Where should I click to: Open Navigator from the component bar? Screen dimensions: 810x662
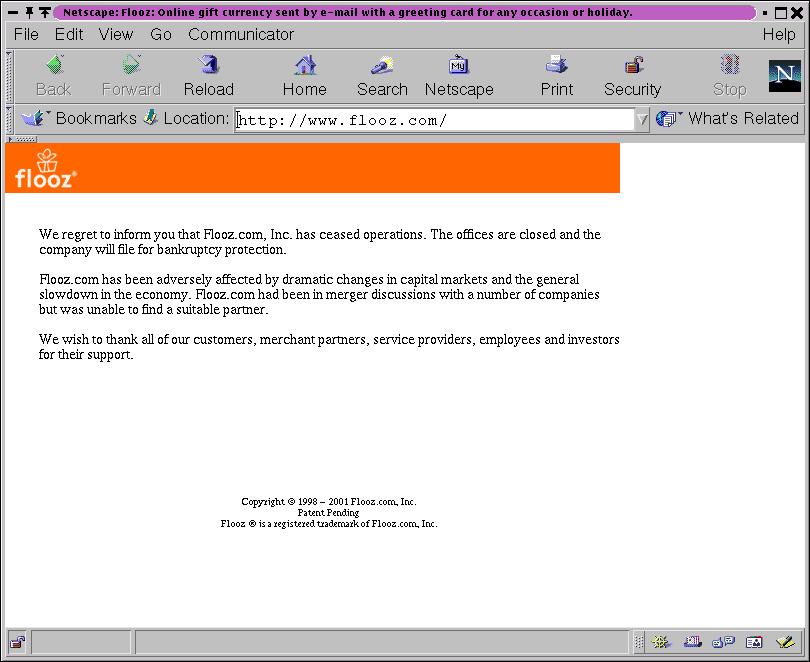(x=660, y=642)
